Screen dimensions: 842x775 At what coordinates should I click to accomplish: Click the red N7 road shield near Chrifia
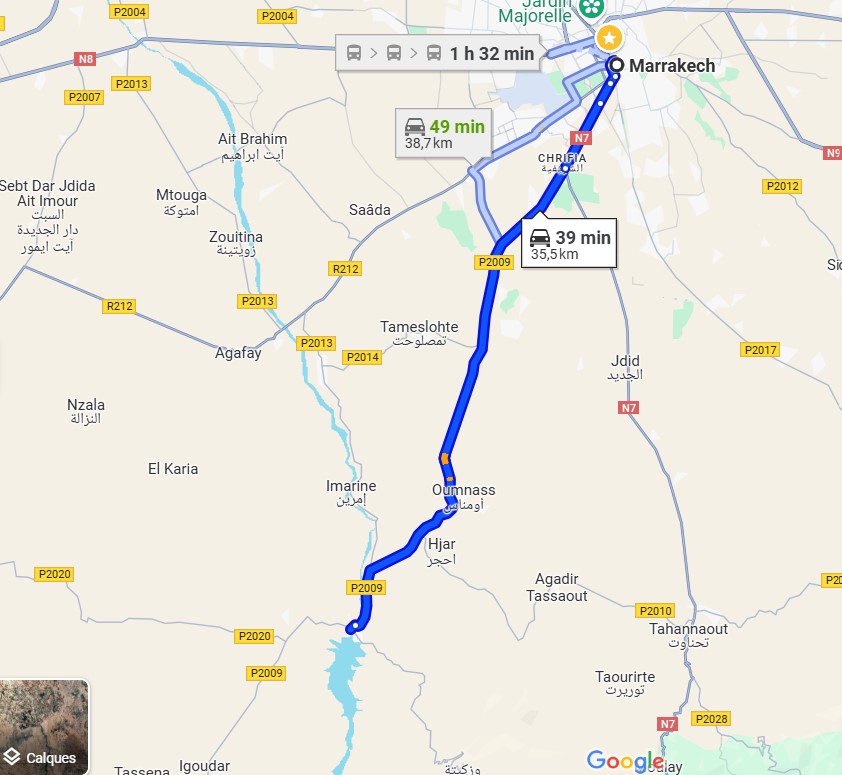[582, 138]
